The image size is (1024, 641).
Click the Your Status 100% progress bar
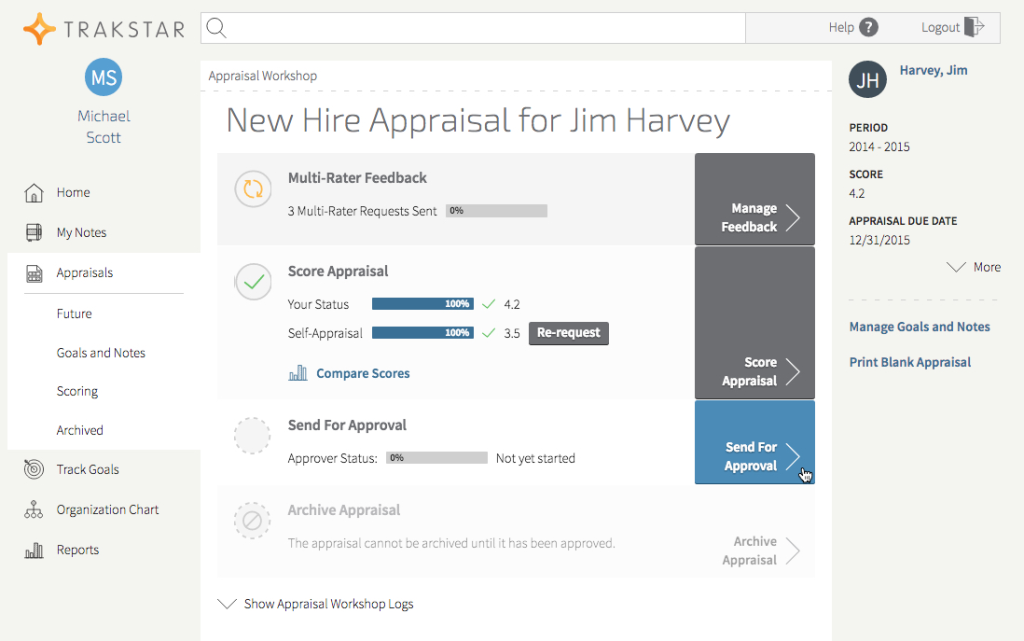(x=422, y=304)
